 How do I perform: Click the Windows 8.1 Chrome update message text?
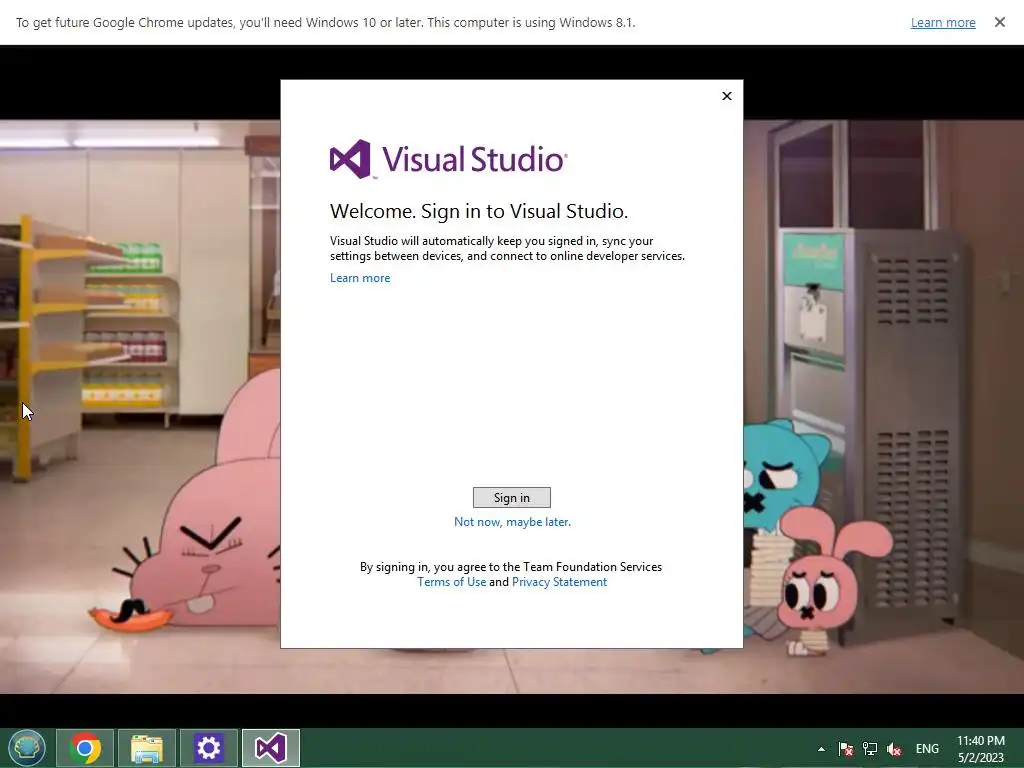[325, 23]
